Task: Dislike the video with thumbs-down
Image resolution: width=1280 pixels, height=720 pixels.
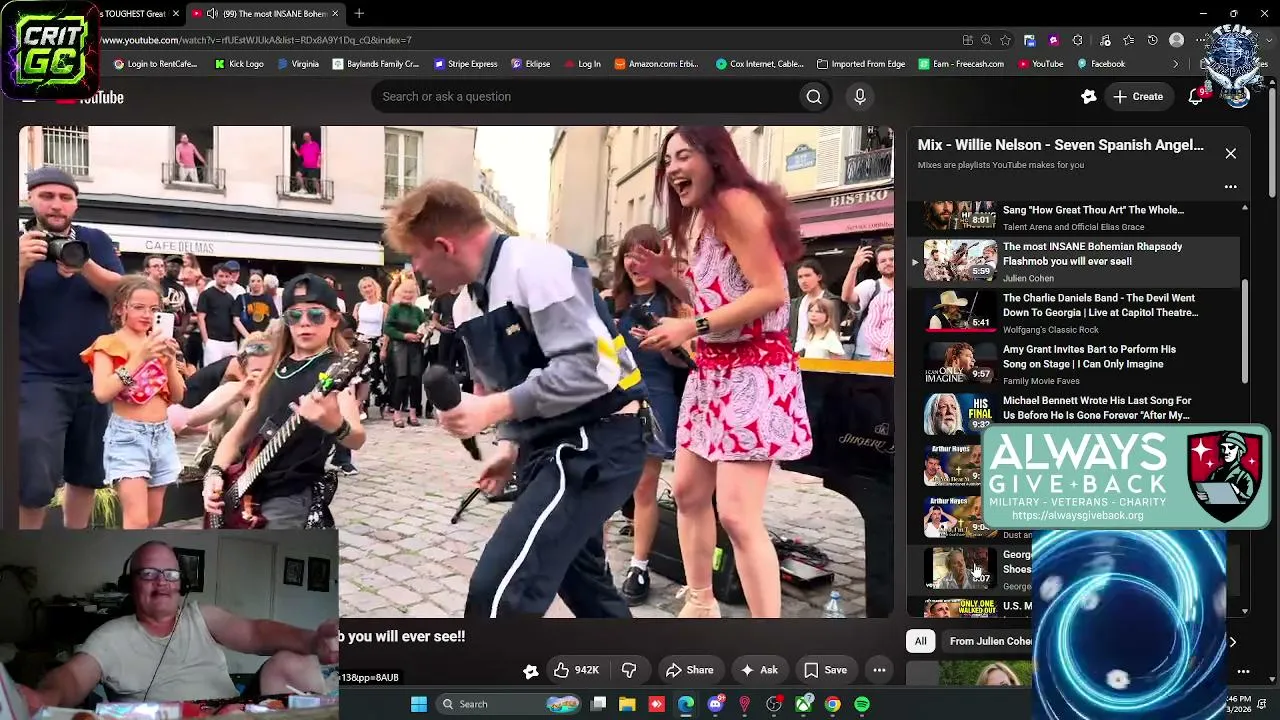Action: (629, 670)
